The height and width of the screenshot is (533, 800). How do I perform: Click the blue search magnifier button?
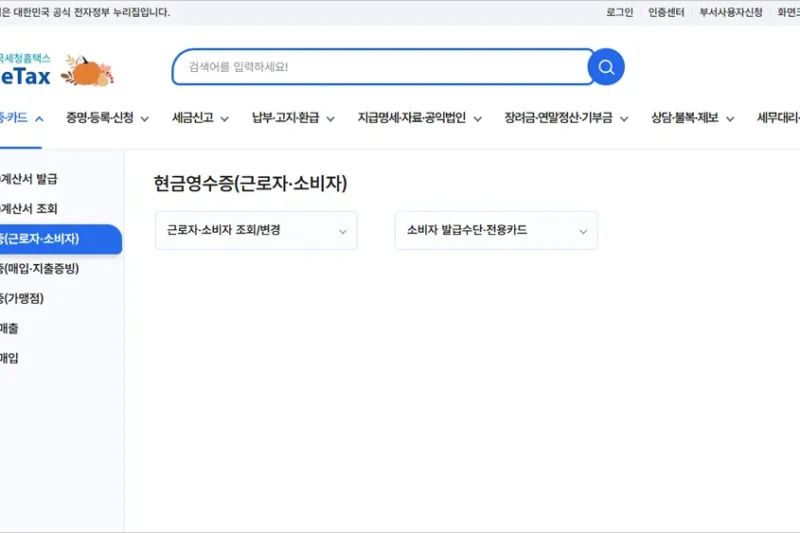coord(606,67)
